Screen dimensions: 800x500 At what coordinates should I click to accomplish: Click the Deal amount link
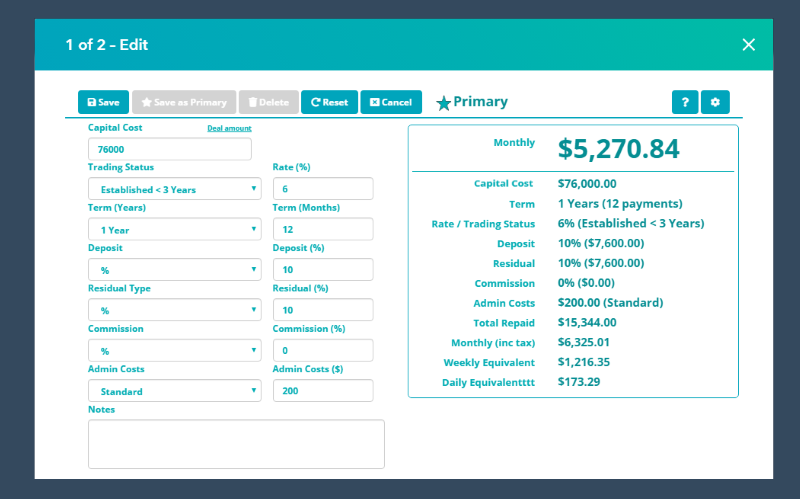click(x=229, y=128)
